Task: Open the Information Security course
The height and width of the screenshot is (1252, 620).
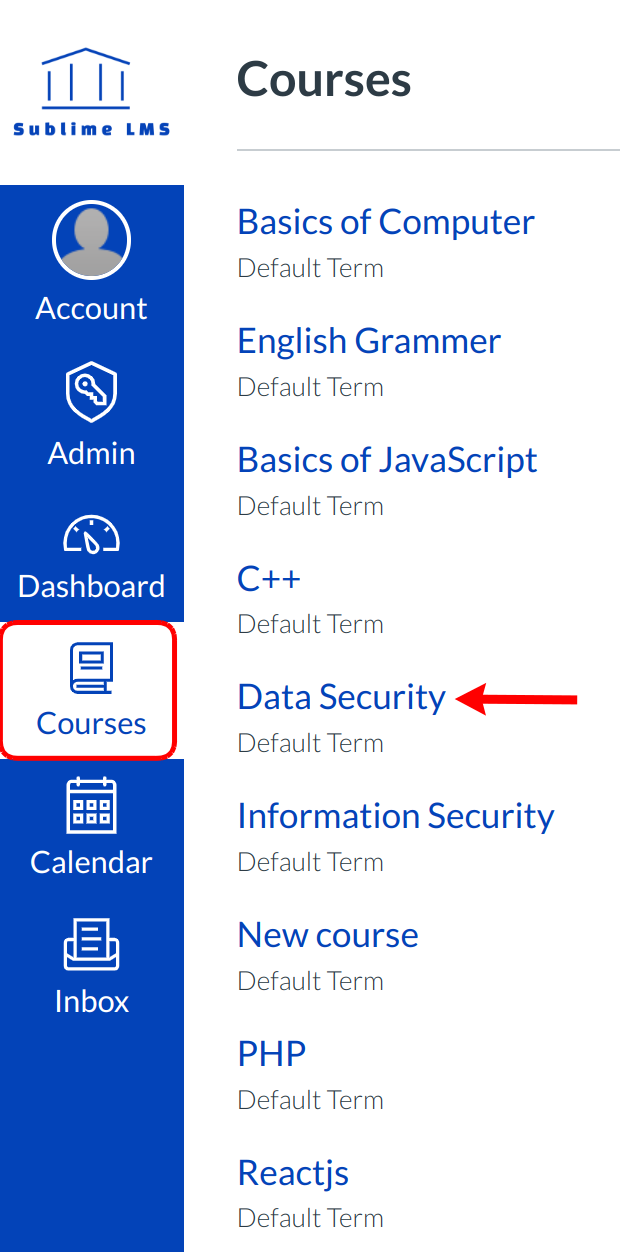Action: [x=395, y=816]
